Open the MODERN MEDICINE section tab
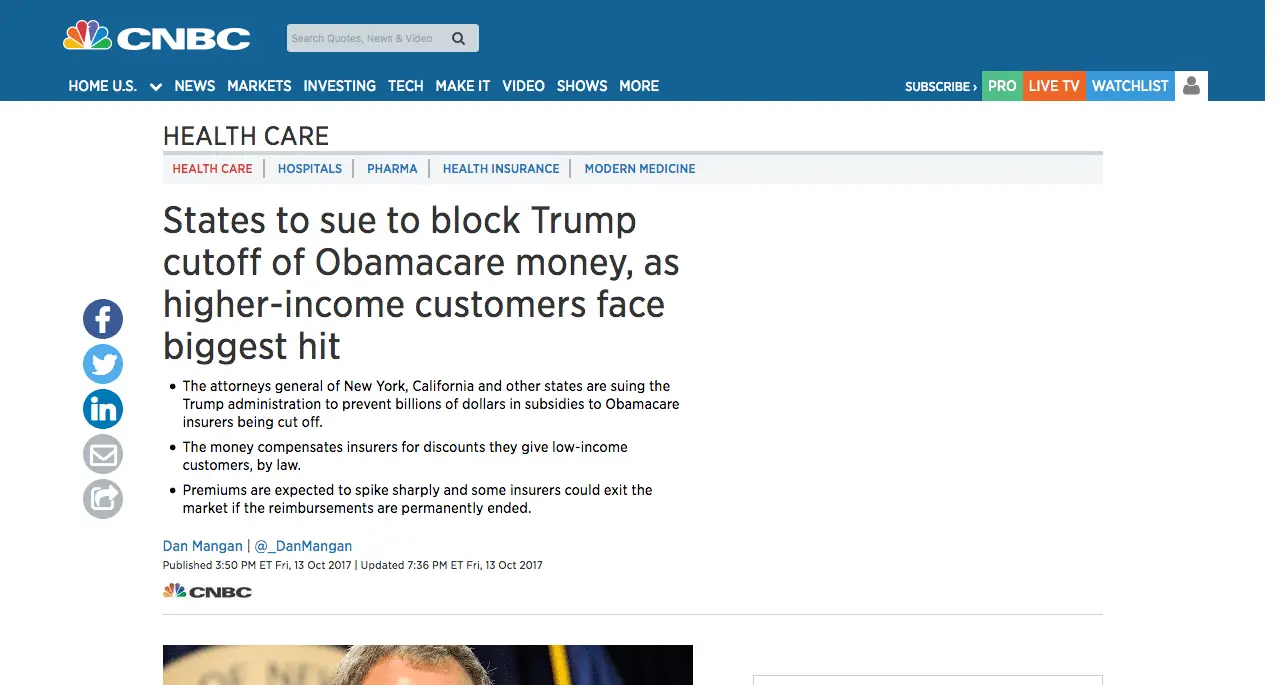The image size is (1280, 685). pyautogui.click(x=640, y=169)
